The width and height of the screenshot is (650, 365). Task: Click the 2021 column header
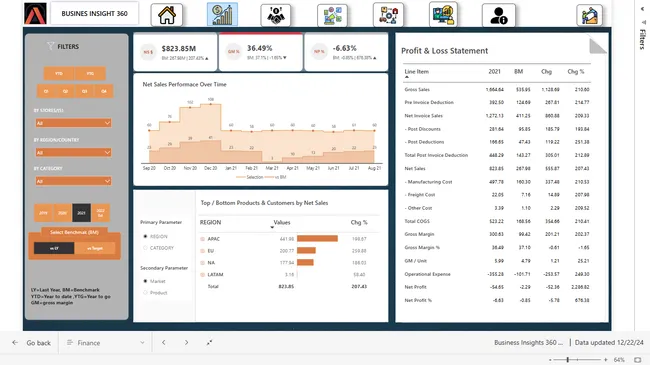[494, 71]
